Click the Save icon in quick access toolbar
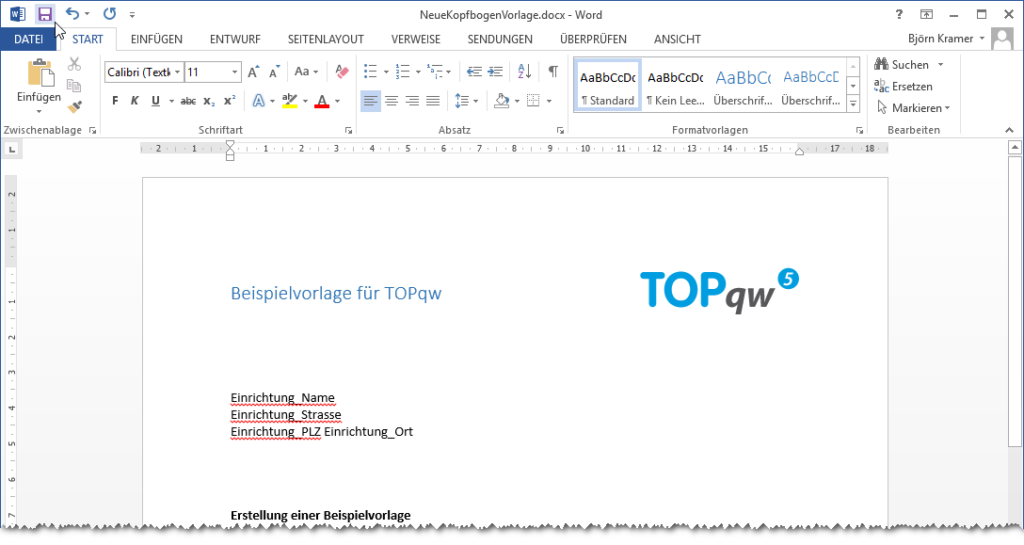1024x545 pixels. (45, 14)
